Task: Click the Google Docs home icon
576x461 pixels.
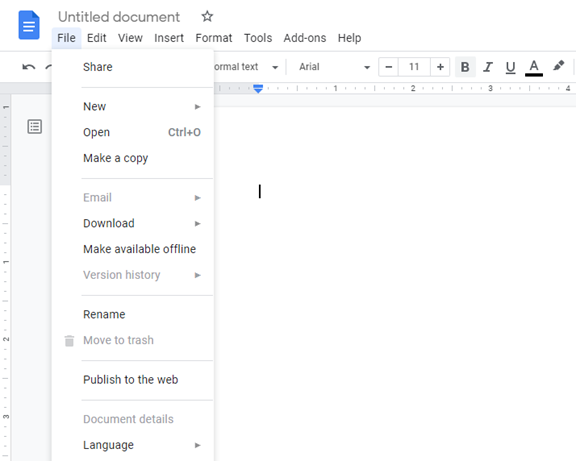Action: pyautogui.click(x=29, y=25)
